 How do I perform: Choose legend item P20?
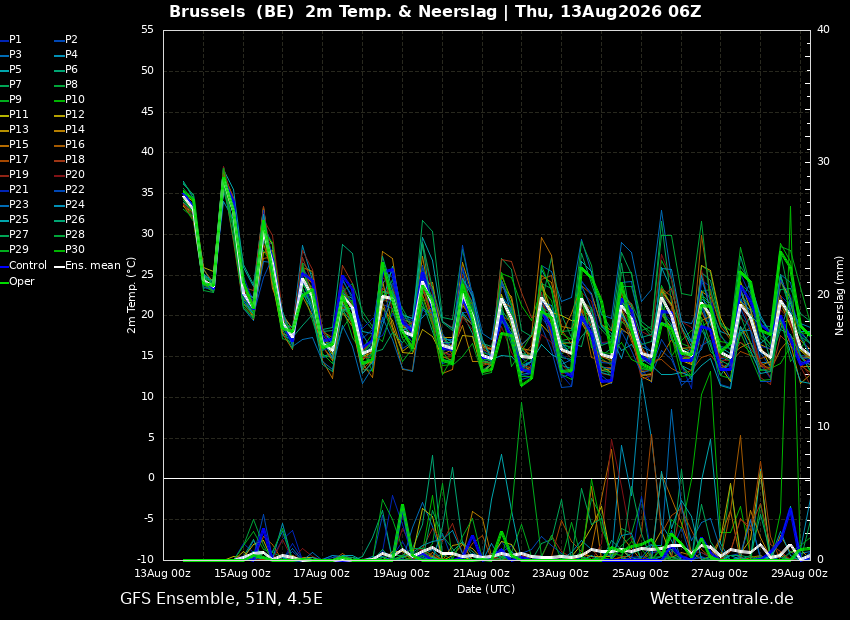pos(69,175)
